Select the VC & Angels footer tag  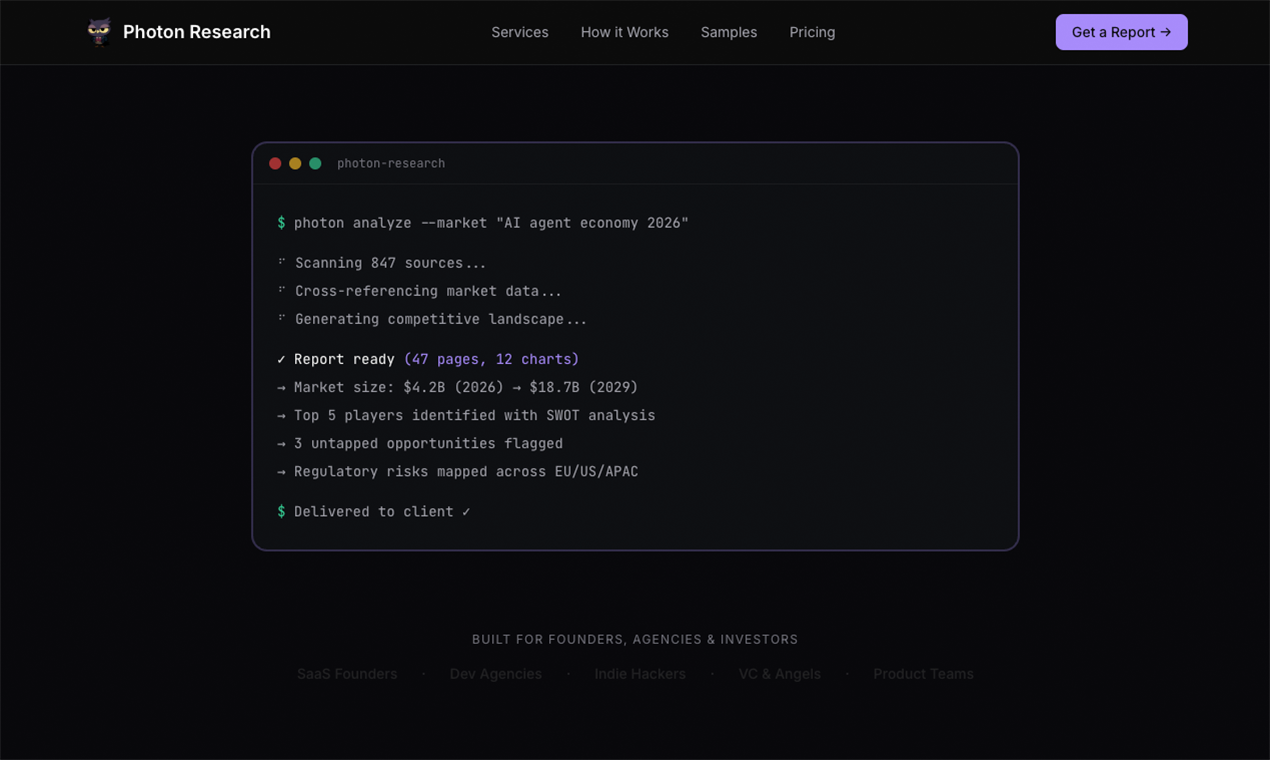[780, 674]
